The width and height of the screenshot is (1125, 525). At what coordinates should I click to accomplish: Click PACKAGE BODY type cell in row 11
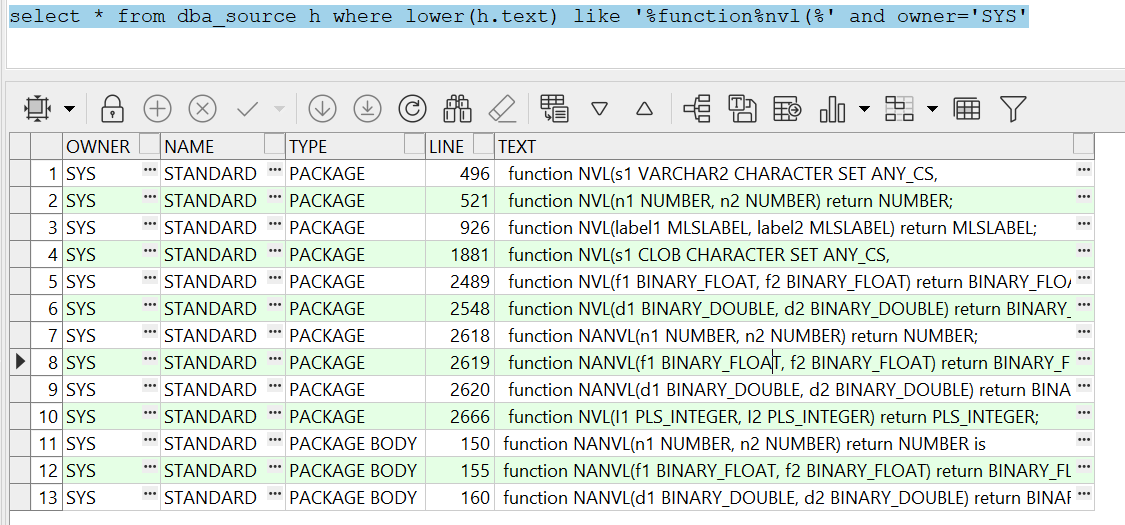click(355, 444)
